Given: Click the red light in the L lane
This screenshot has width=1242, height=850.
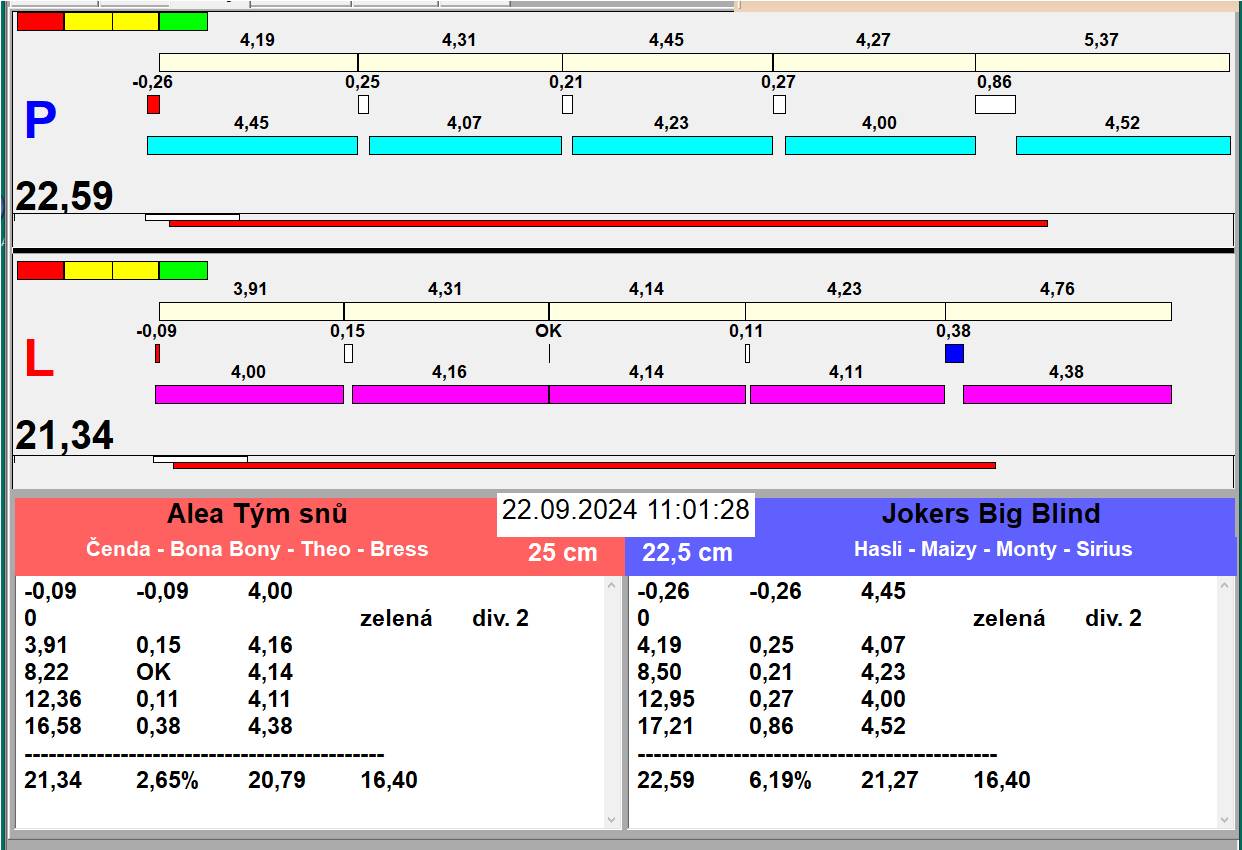Looking at the screenshot, I should click(40, 270).
